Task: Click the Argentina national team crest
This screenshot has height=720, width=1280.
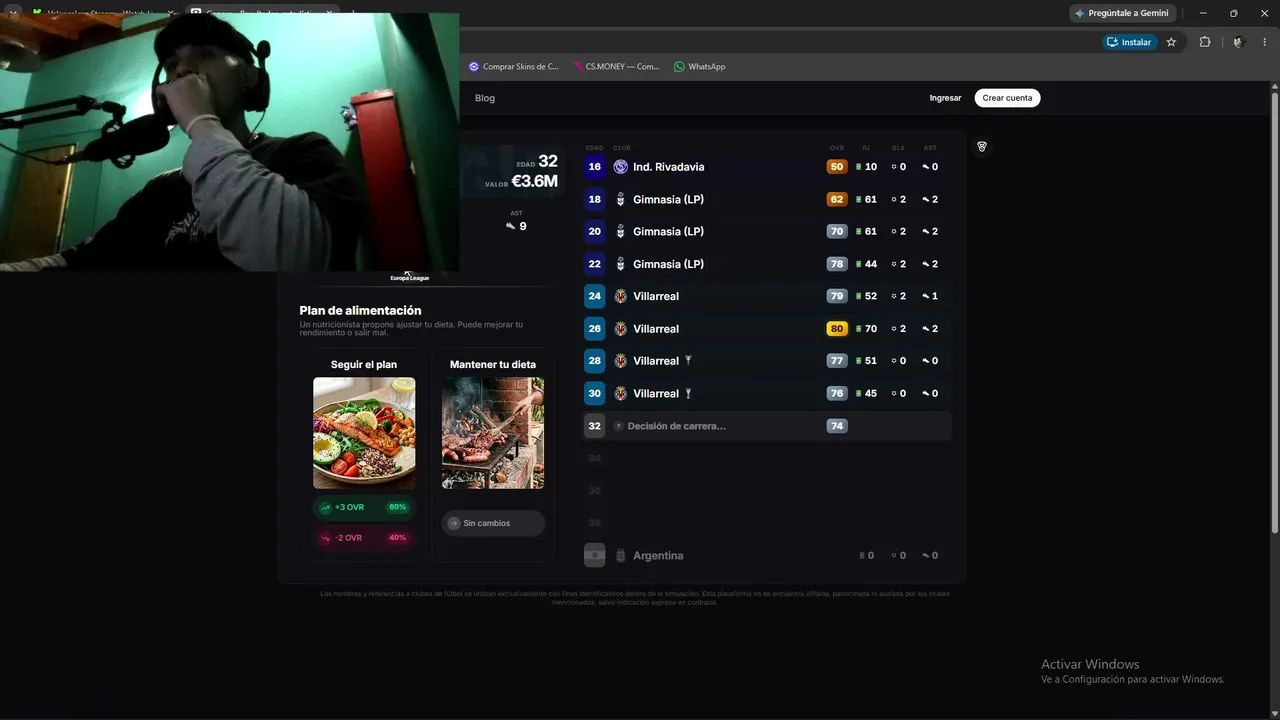Action: (621, 555)
